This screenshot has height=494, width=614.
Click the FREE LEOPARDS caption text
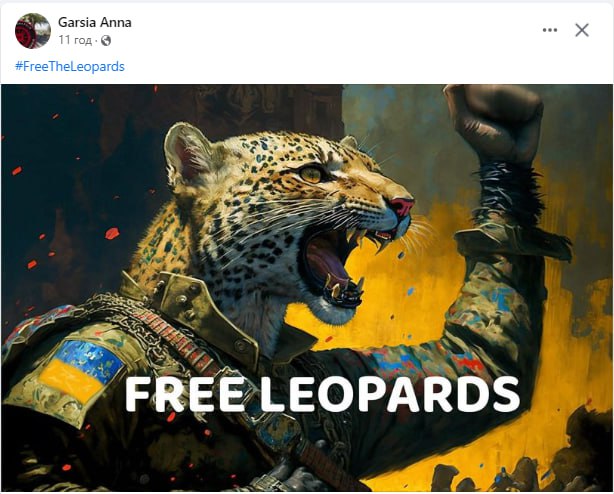coord(322,393)
